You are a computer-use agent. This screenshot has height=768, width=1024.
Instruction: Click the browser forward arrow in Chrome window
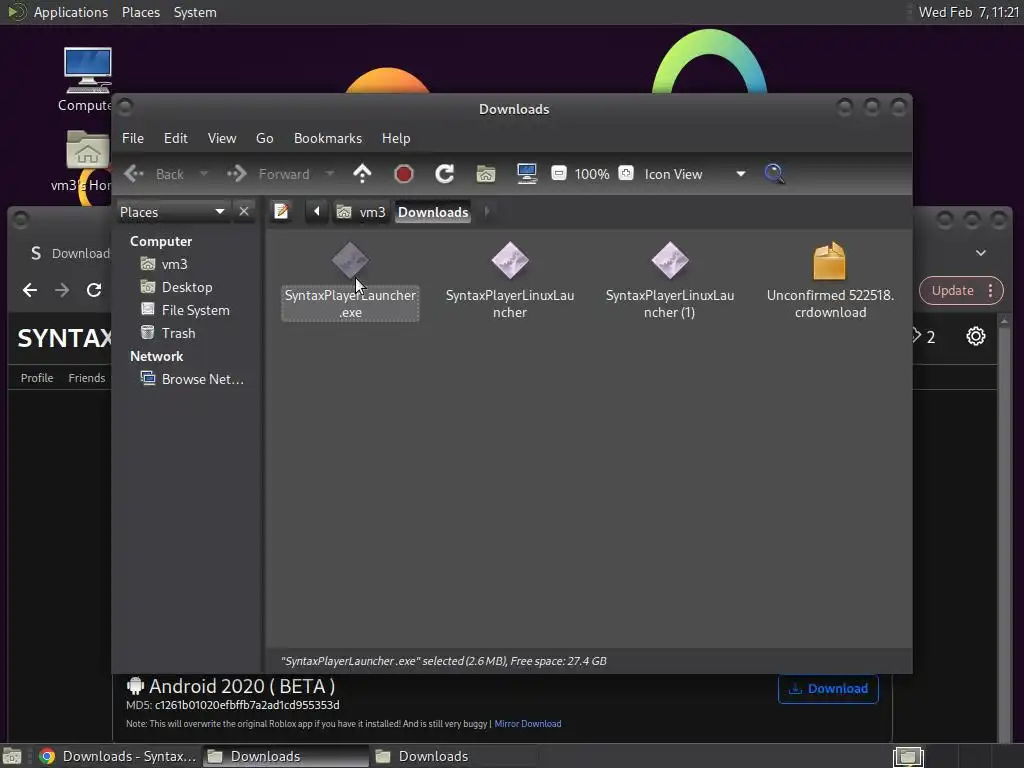pyautogui.click(x=62, y=290)
